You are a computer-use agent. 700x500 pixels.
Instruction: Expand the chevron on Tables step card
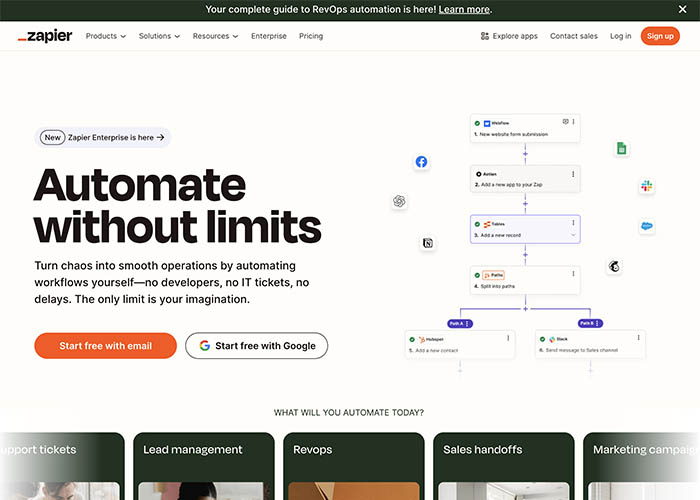(x=573, y=235)
